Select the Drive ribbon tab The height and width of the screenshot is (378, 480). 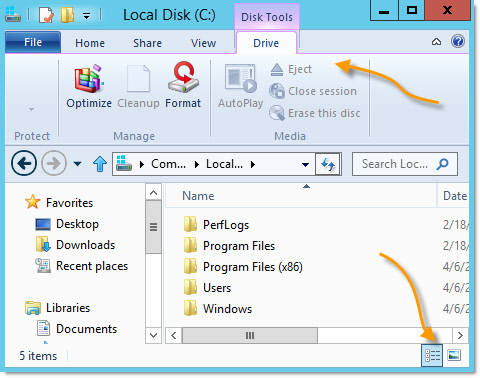coord(266,43)
